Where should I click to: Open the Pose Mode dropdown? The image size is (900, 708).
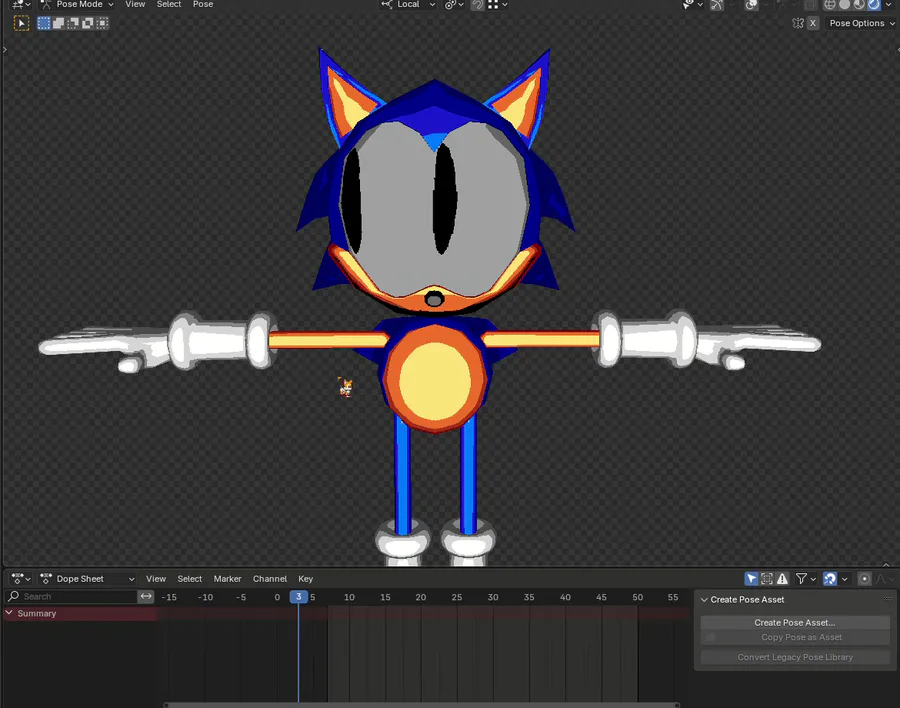coord(77,5)
